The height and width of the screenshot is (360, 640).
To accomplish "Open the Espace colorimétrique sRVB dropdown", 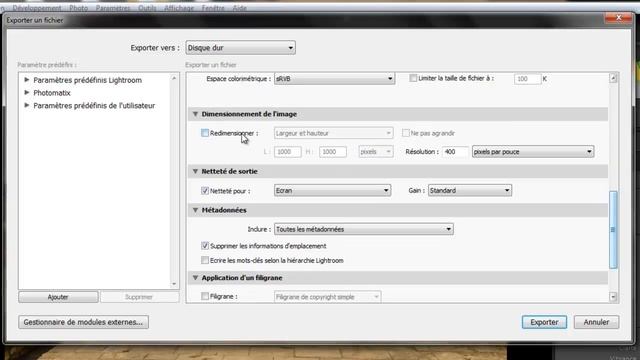I will [x=334, y=78].
